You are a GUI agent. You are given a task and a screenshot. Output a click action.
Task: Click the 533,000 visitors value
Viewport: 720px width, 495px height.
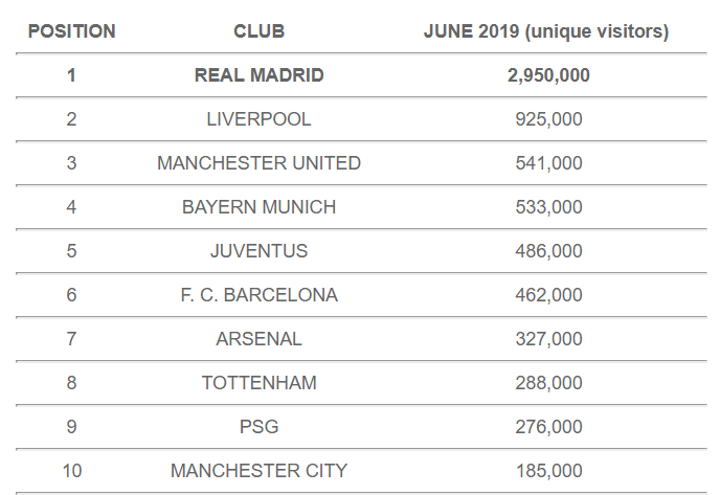(547, 207)
